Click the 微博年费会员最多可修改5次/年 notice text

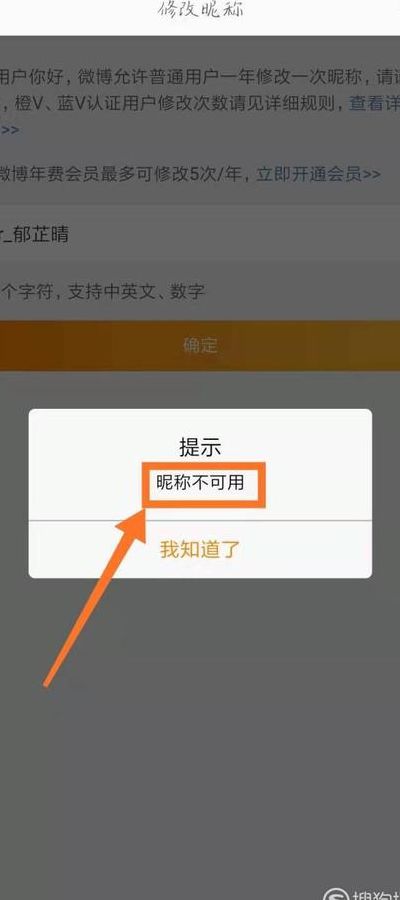tap(121, 174)
